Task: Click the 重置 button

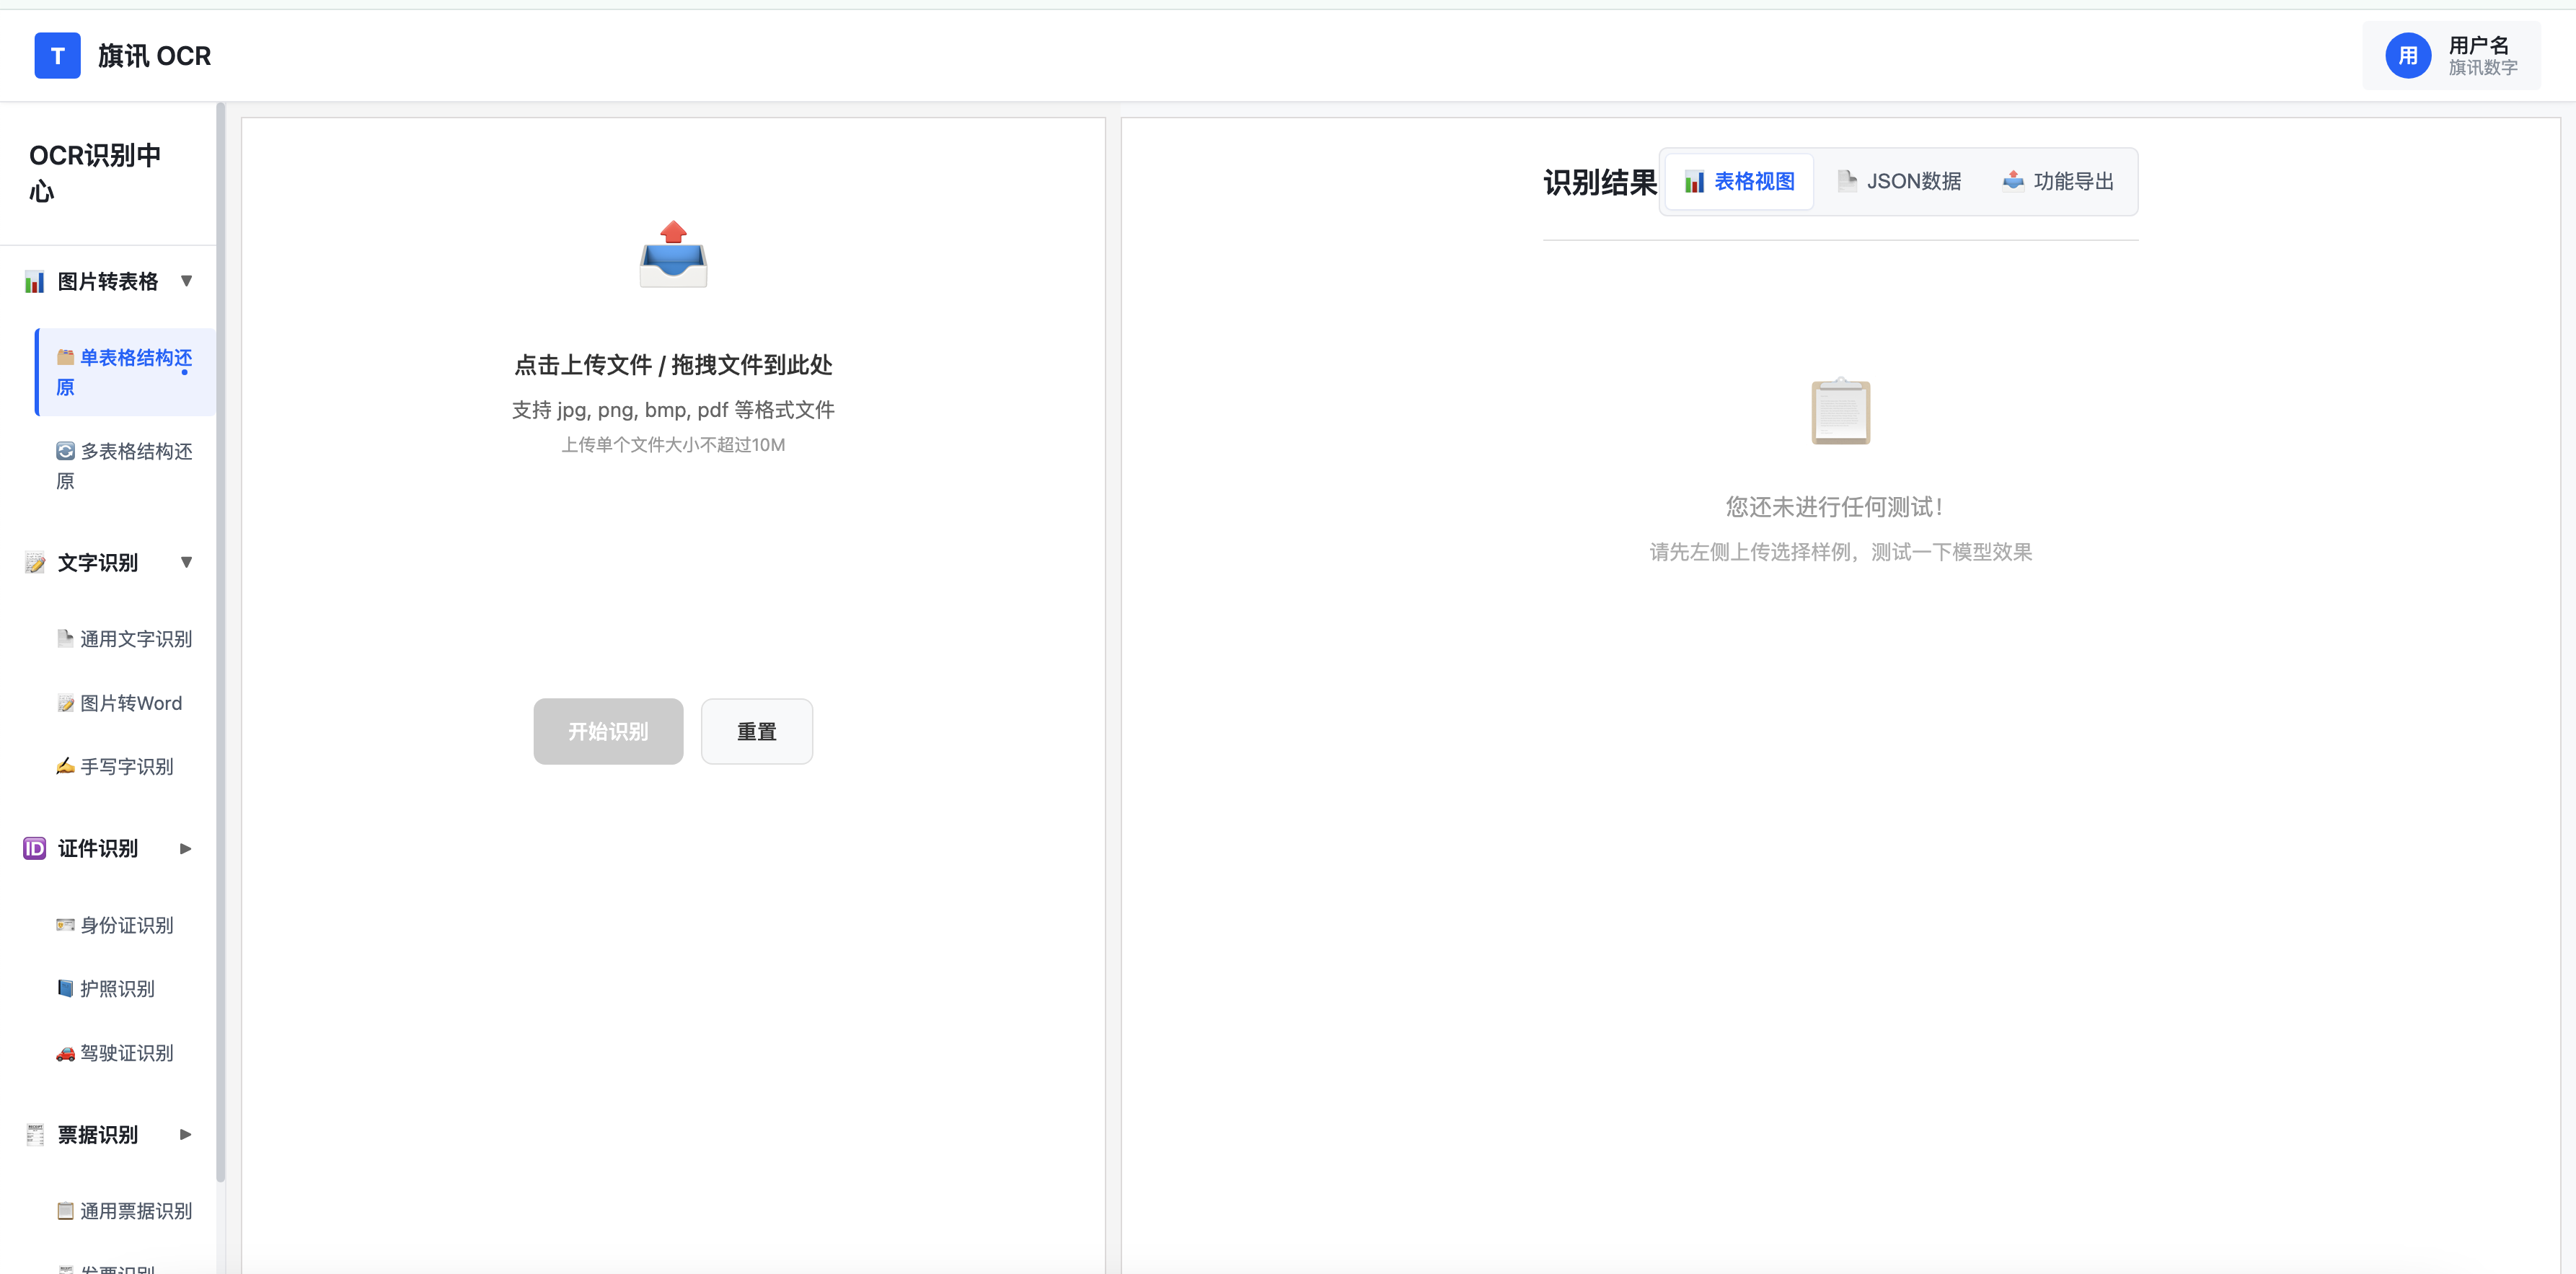Action: (x=757, y=731)
